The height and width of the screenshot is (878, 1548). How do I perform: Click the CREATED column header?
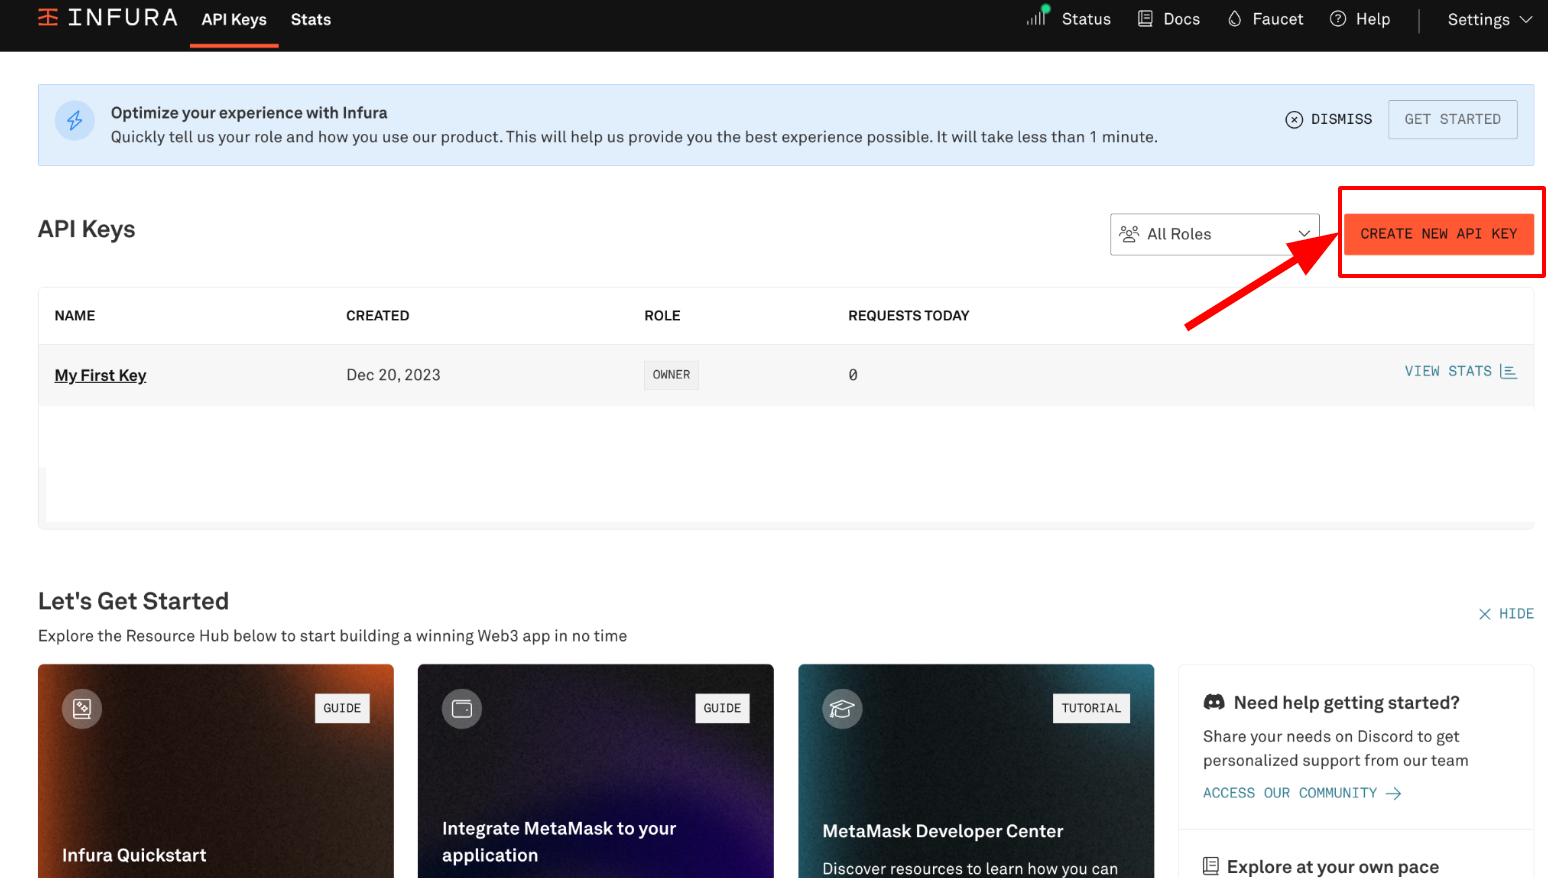tap(378, 316)
